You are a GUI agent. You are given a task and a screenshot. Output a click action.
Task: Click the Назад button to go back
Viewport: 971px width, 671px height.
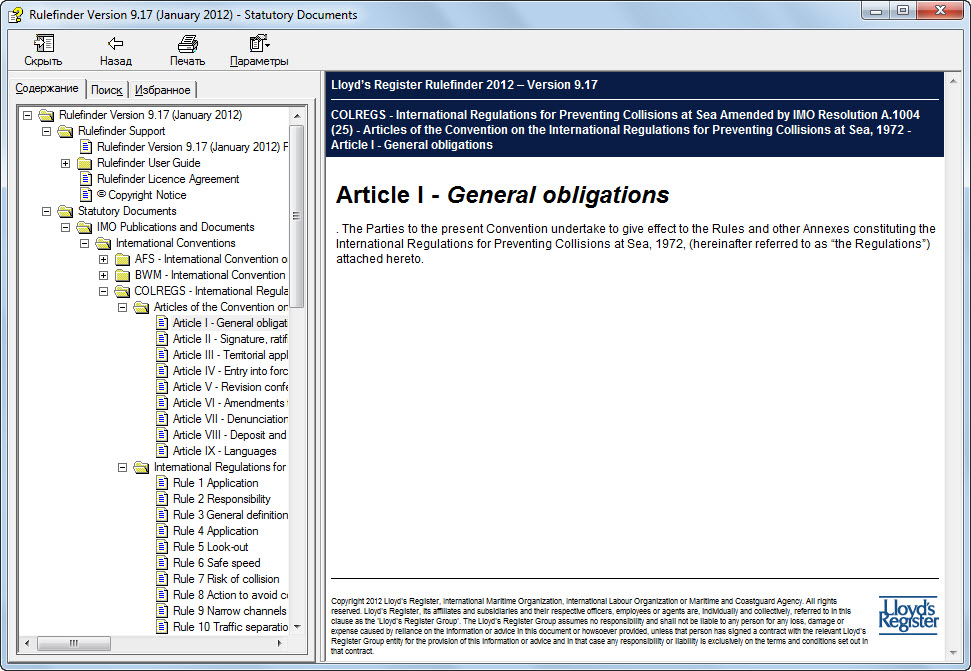click(x=114, y=45)
